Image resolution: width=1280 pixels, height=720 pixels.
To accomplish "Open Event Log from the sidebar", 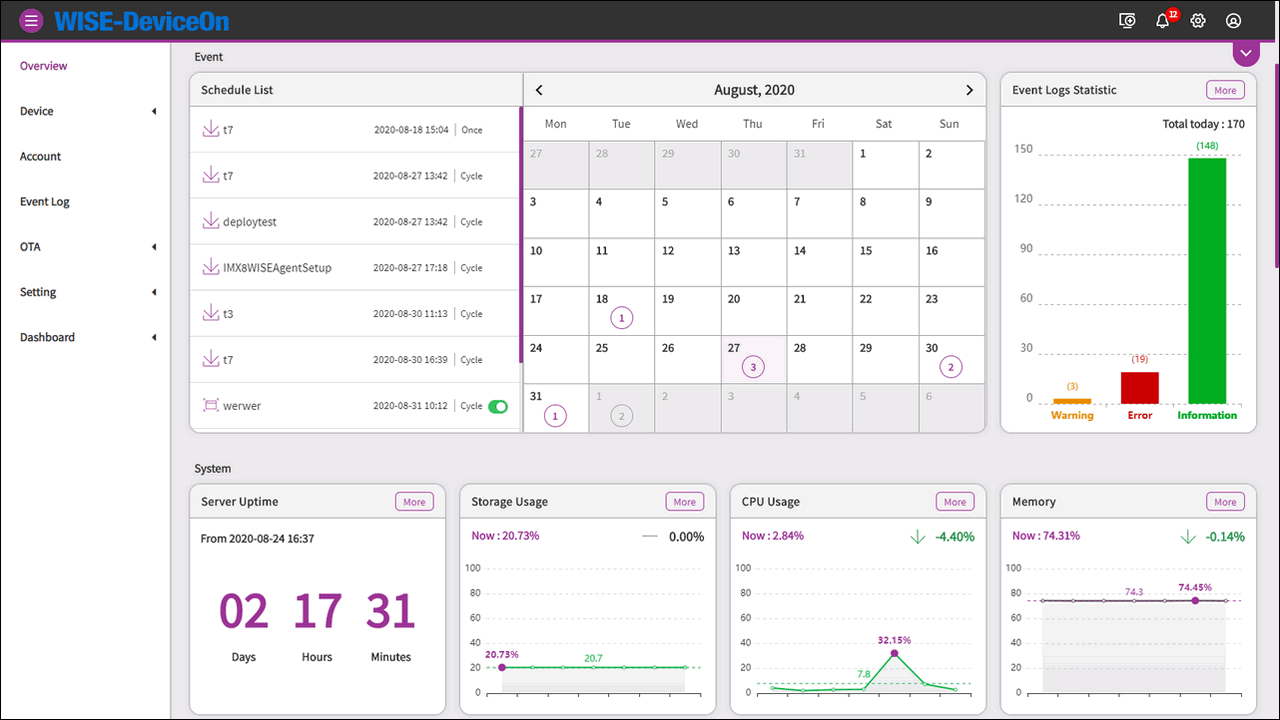I will point(45,202).
